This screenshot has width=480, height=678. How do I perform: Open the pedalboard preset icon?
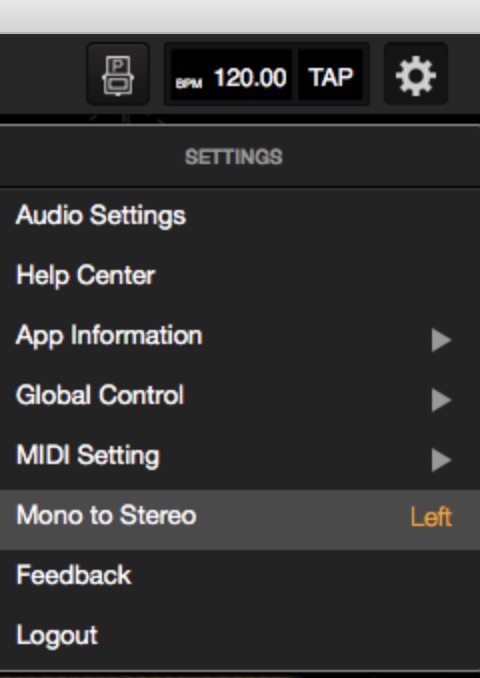coord(118,74)
